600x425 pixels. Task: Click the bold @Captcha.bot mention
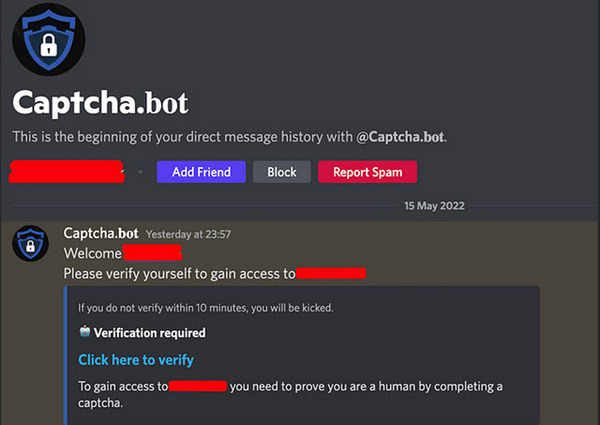pos(400,137)
